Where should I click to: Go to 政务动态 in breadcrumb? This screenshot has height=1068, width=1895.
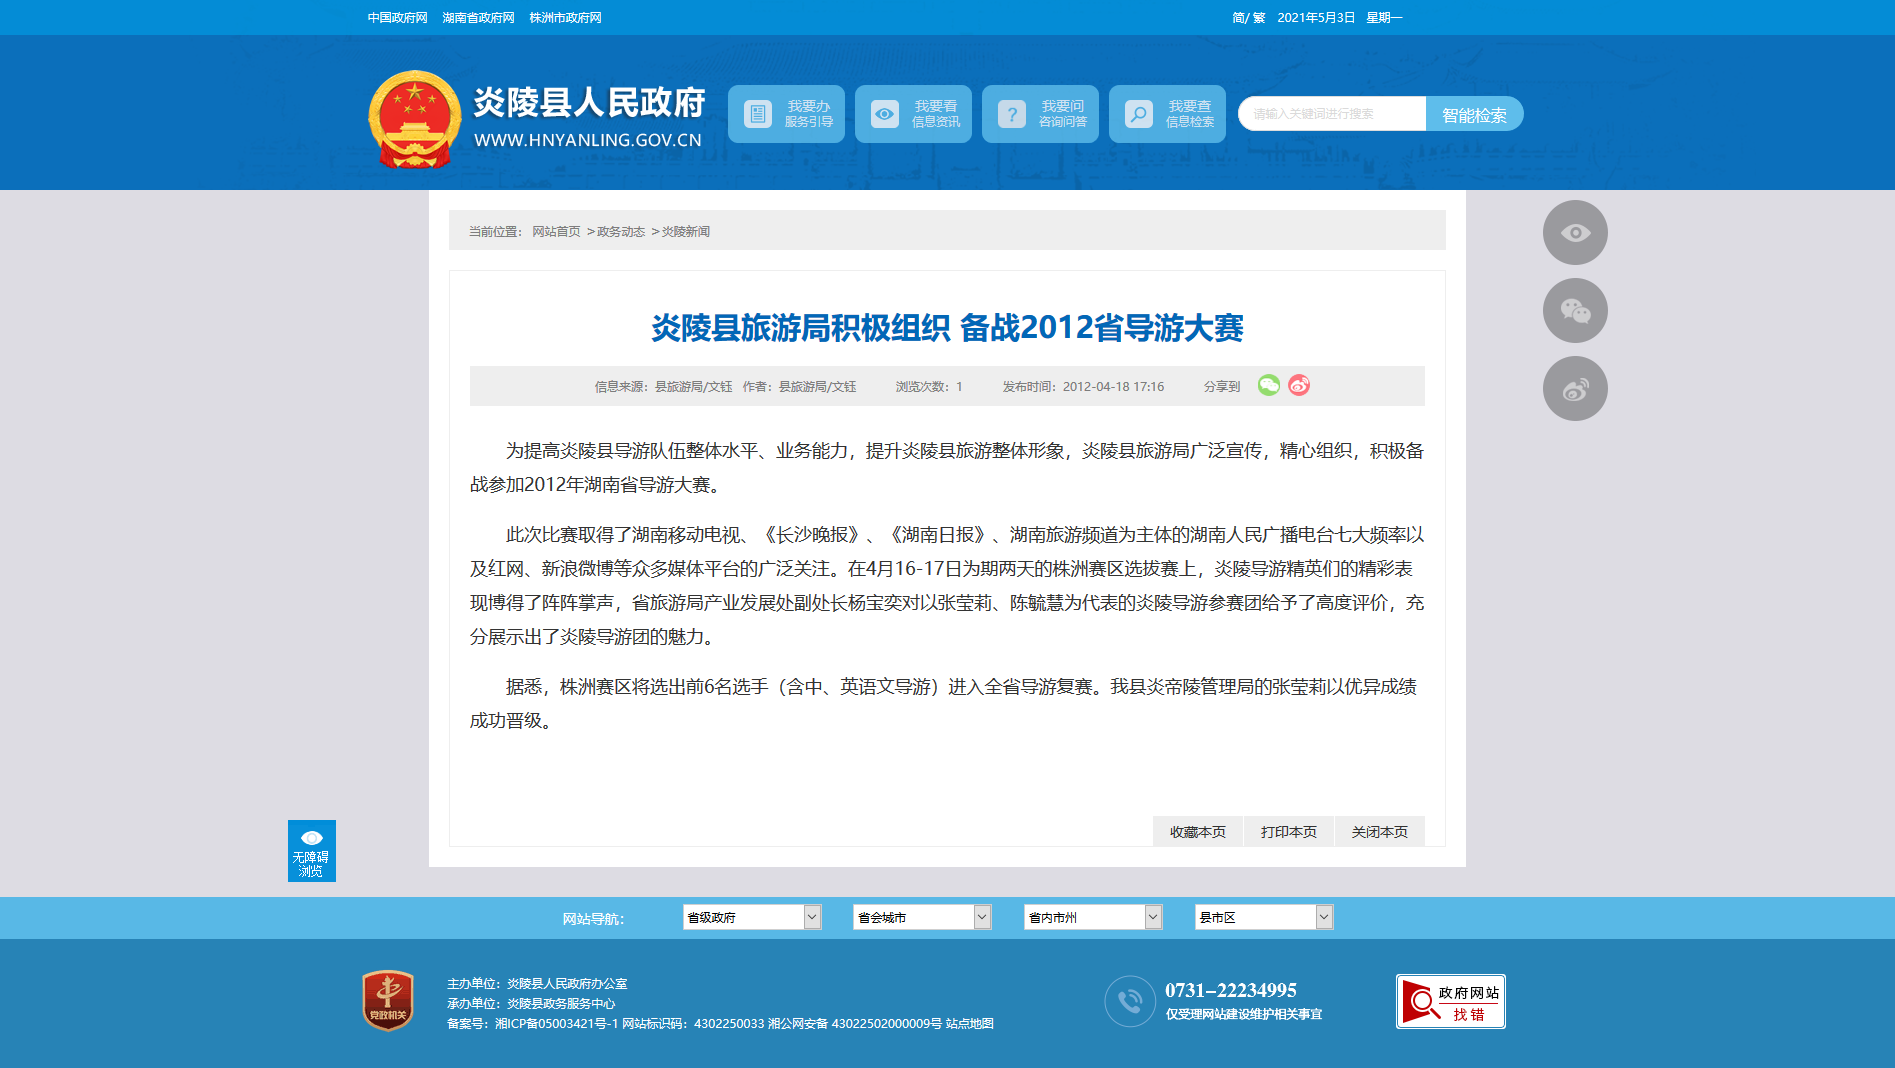click(621, 232)
